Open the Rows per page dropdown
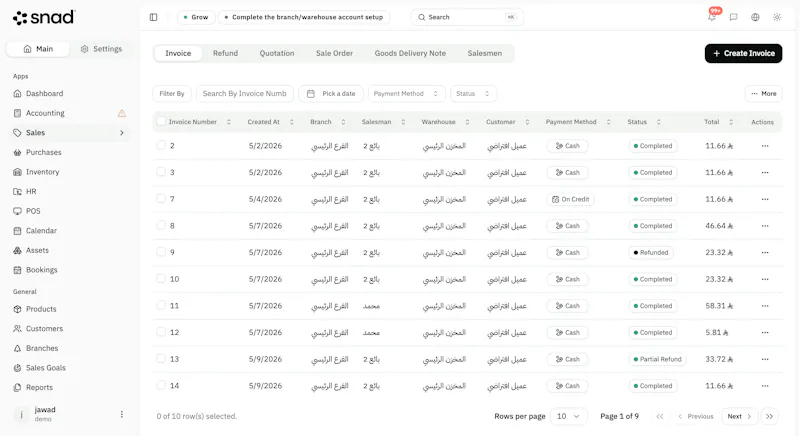 click(x=568, y=416)
